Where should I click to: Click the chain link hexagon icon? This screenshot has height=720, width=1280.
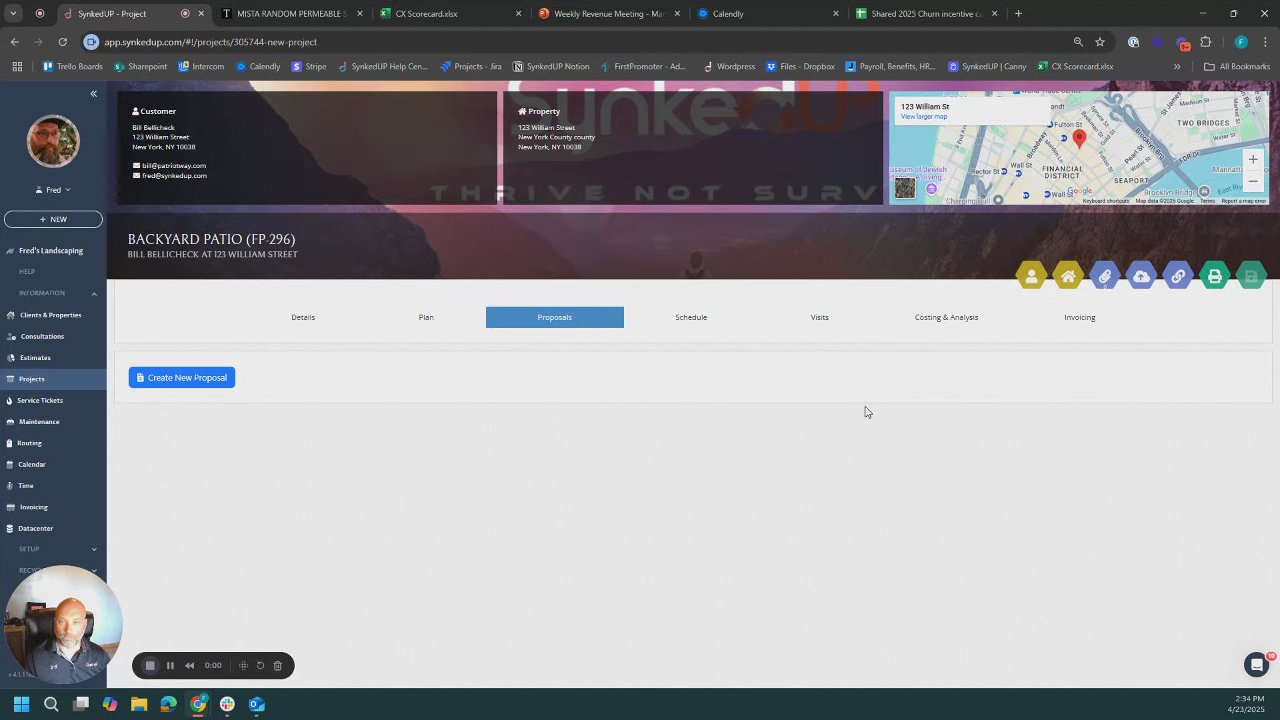[1178, 276]
